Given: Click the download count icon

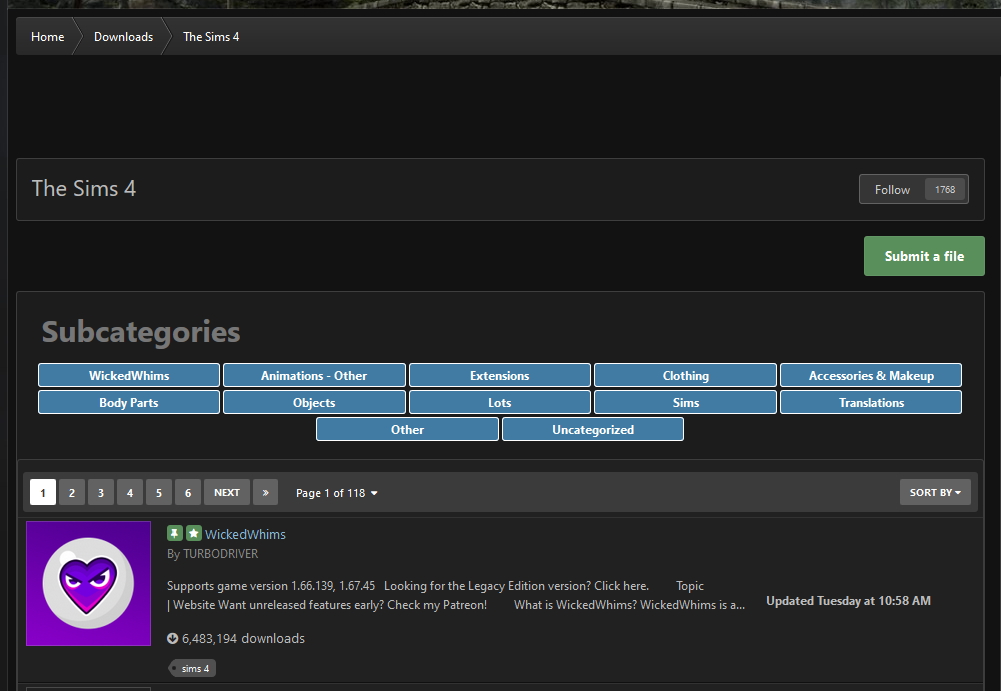Looking at the screenshot, I should 172,638.
